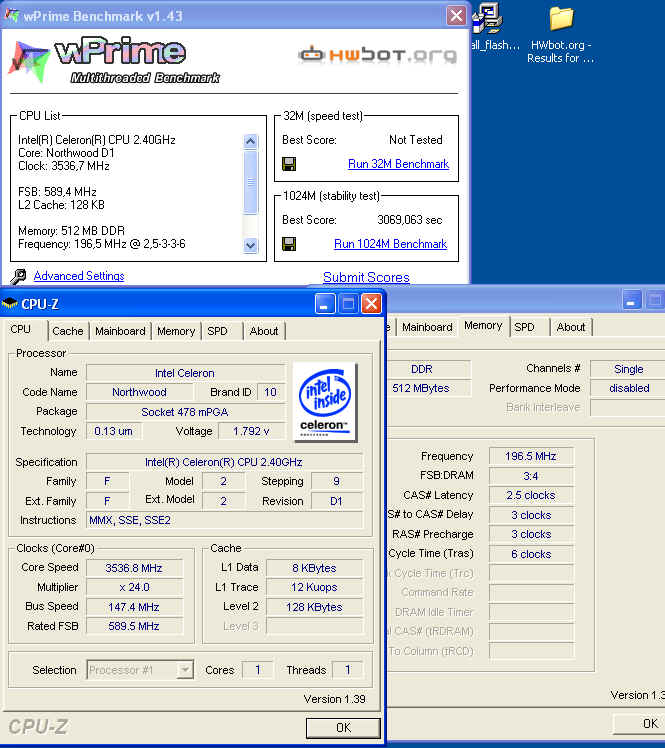The height and width of the screenshot is (748, 665).
Task: Close the front CPU-Z window
Action: point(371,303)
